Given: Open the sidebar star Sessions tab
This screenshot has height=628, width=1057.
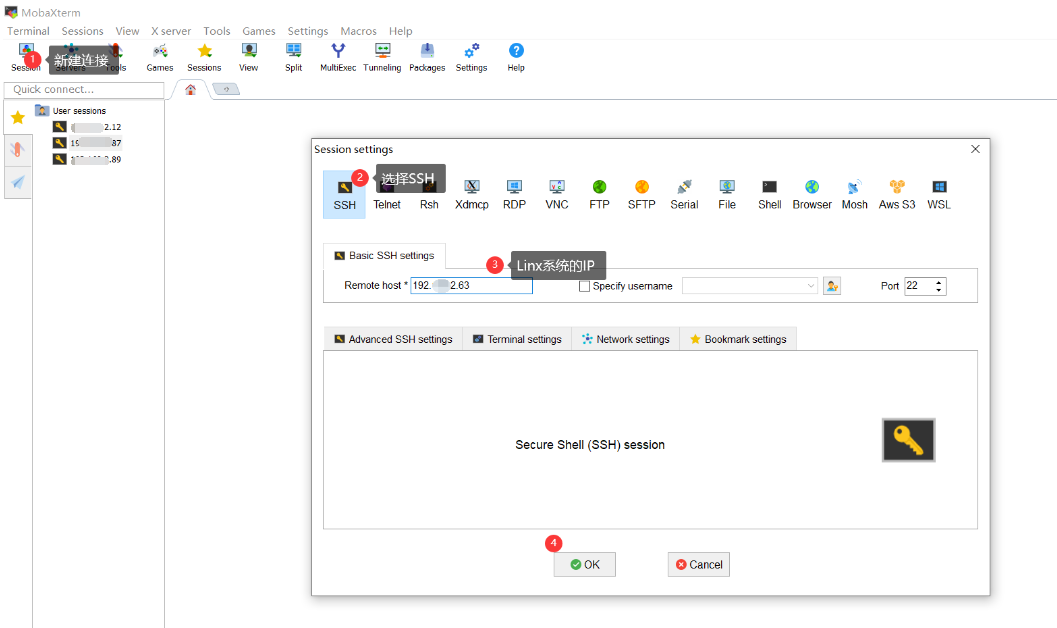Looking at the screenshot, I should point(18,118).
